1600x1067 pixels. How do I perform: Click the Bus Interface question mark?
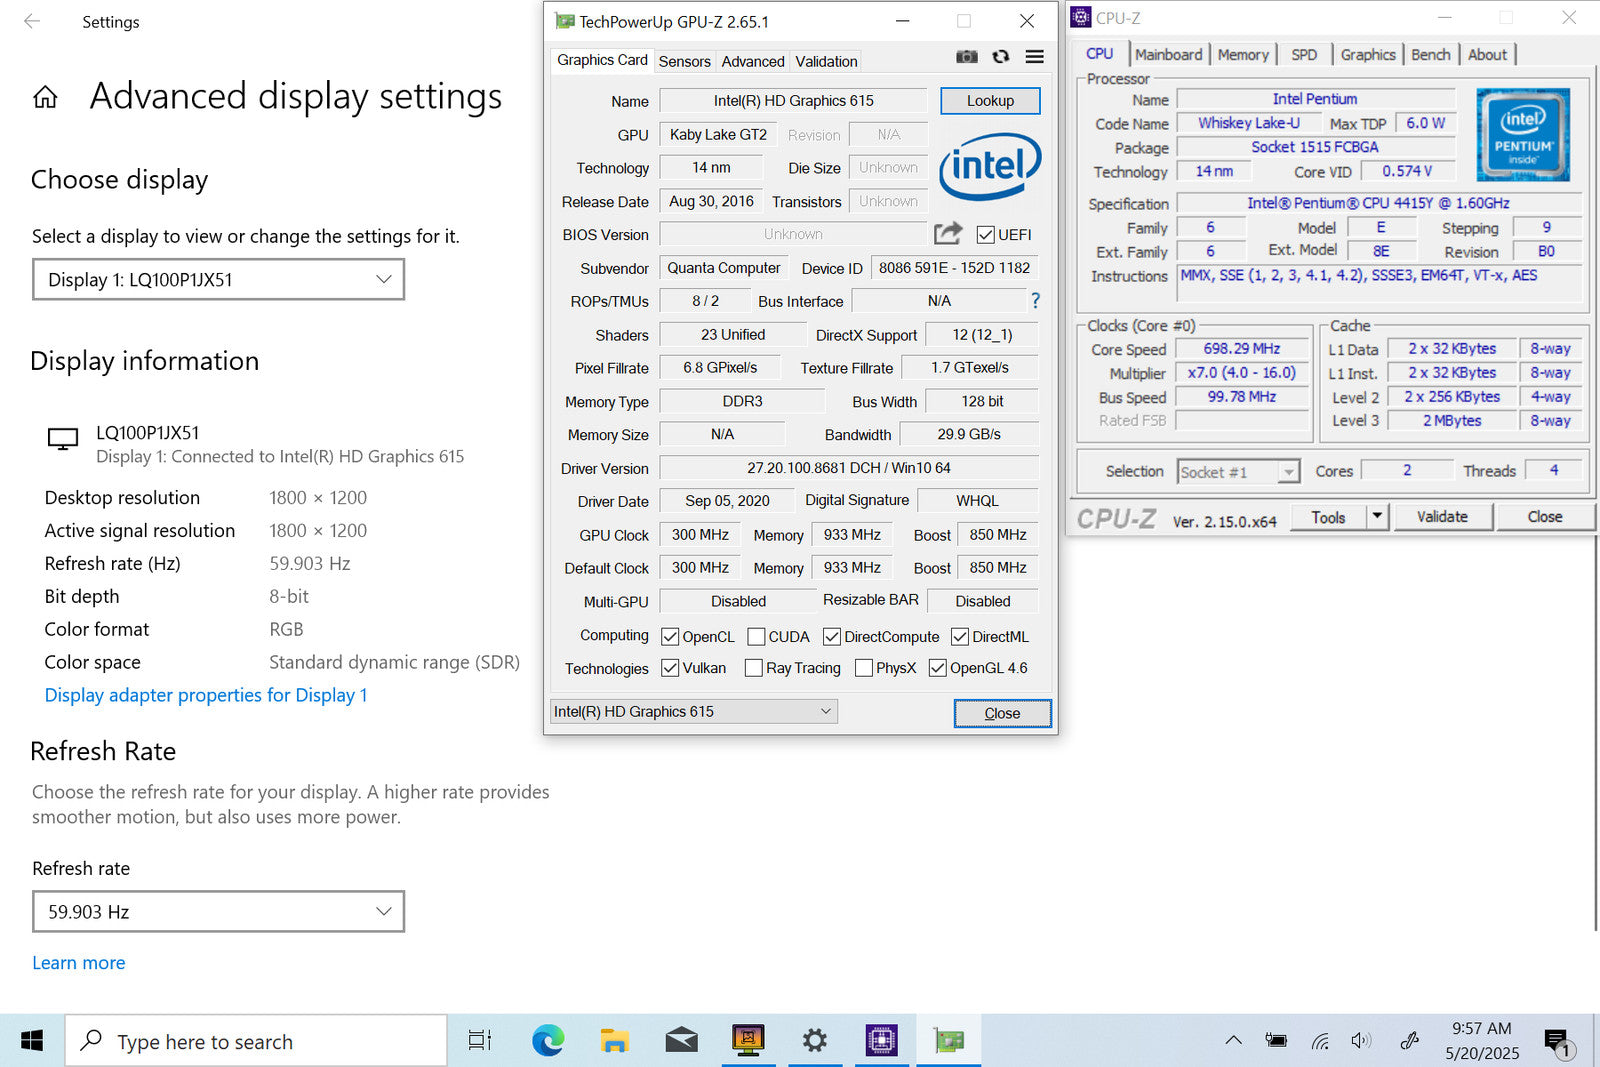(1035, 300)
